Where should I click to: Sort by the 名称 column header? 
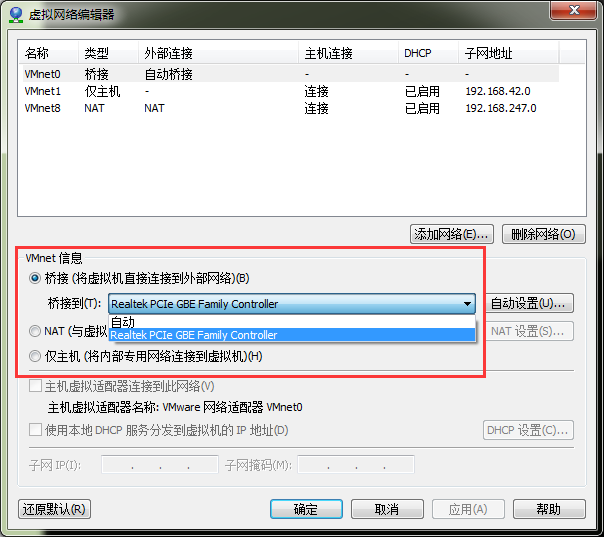[49, 53]
